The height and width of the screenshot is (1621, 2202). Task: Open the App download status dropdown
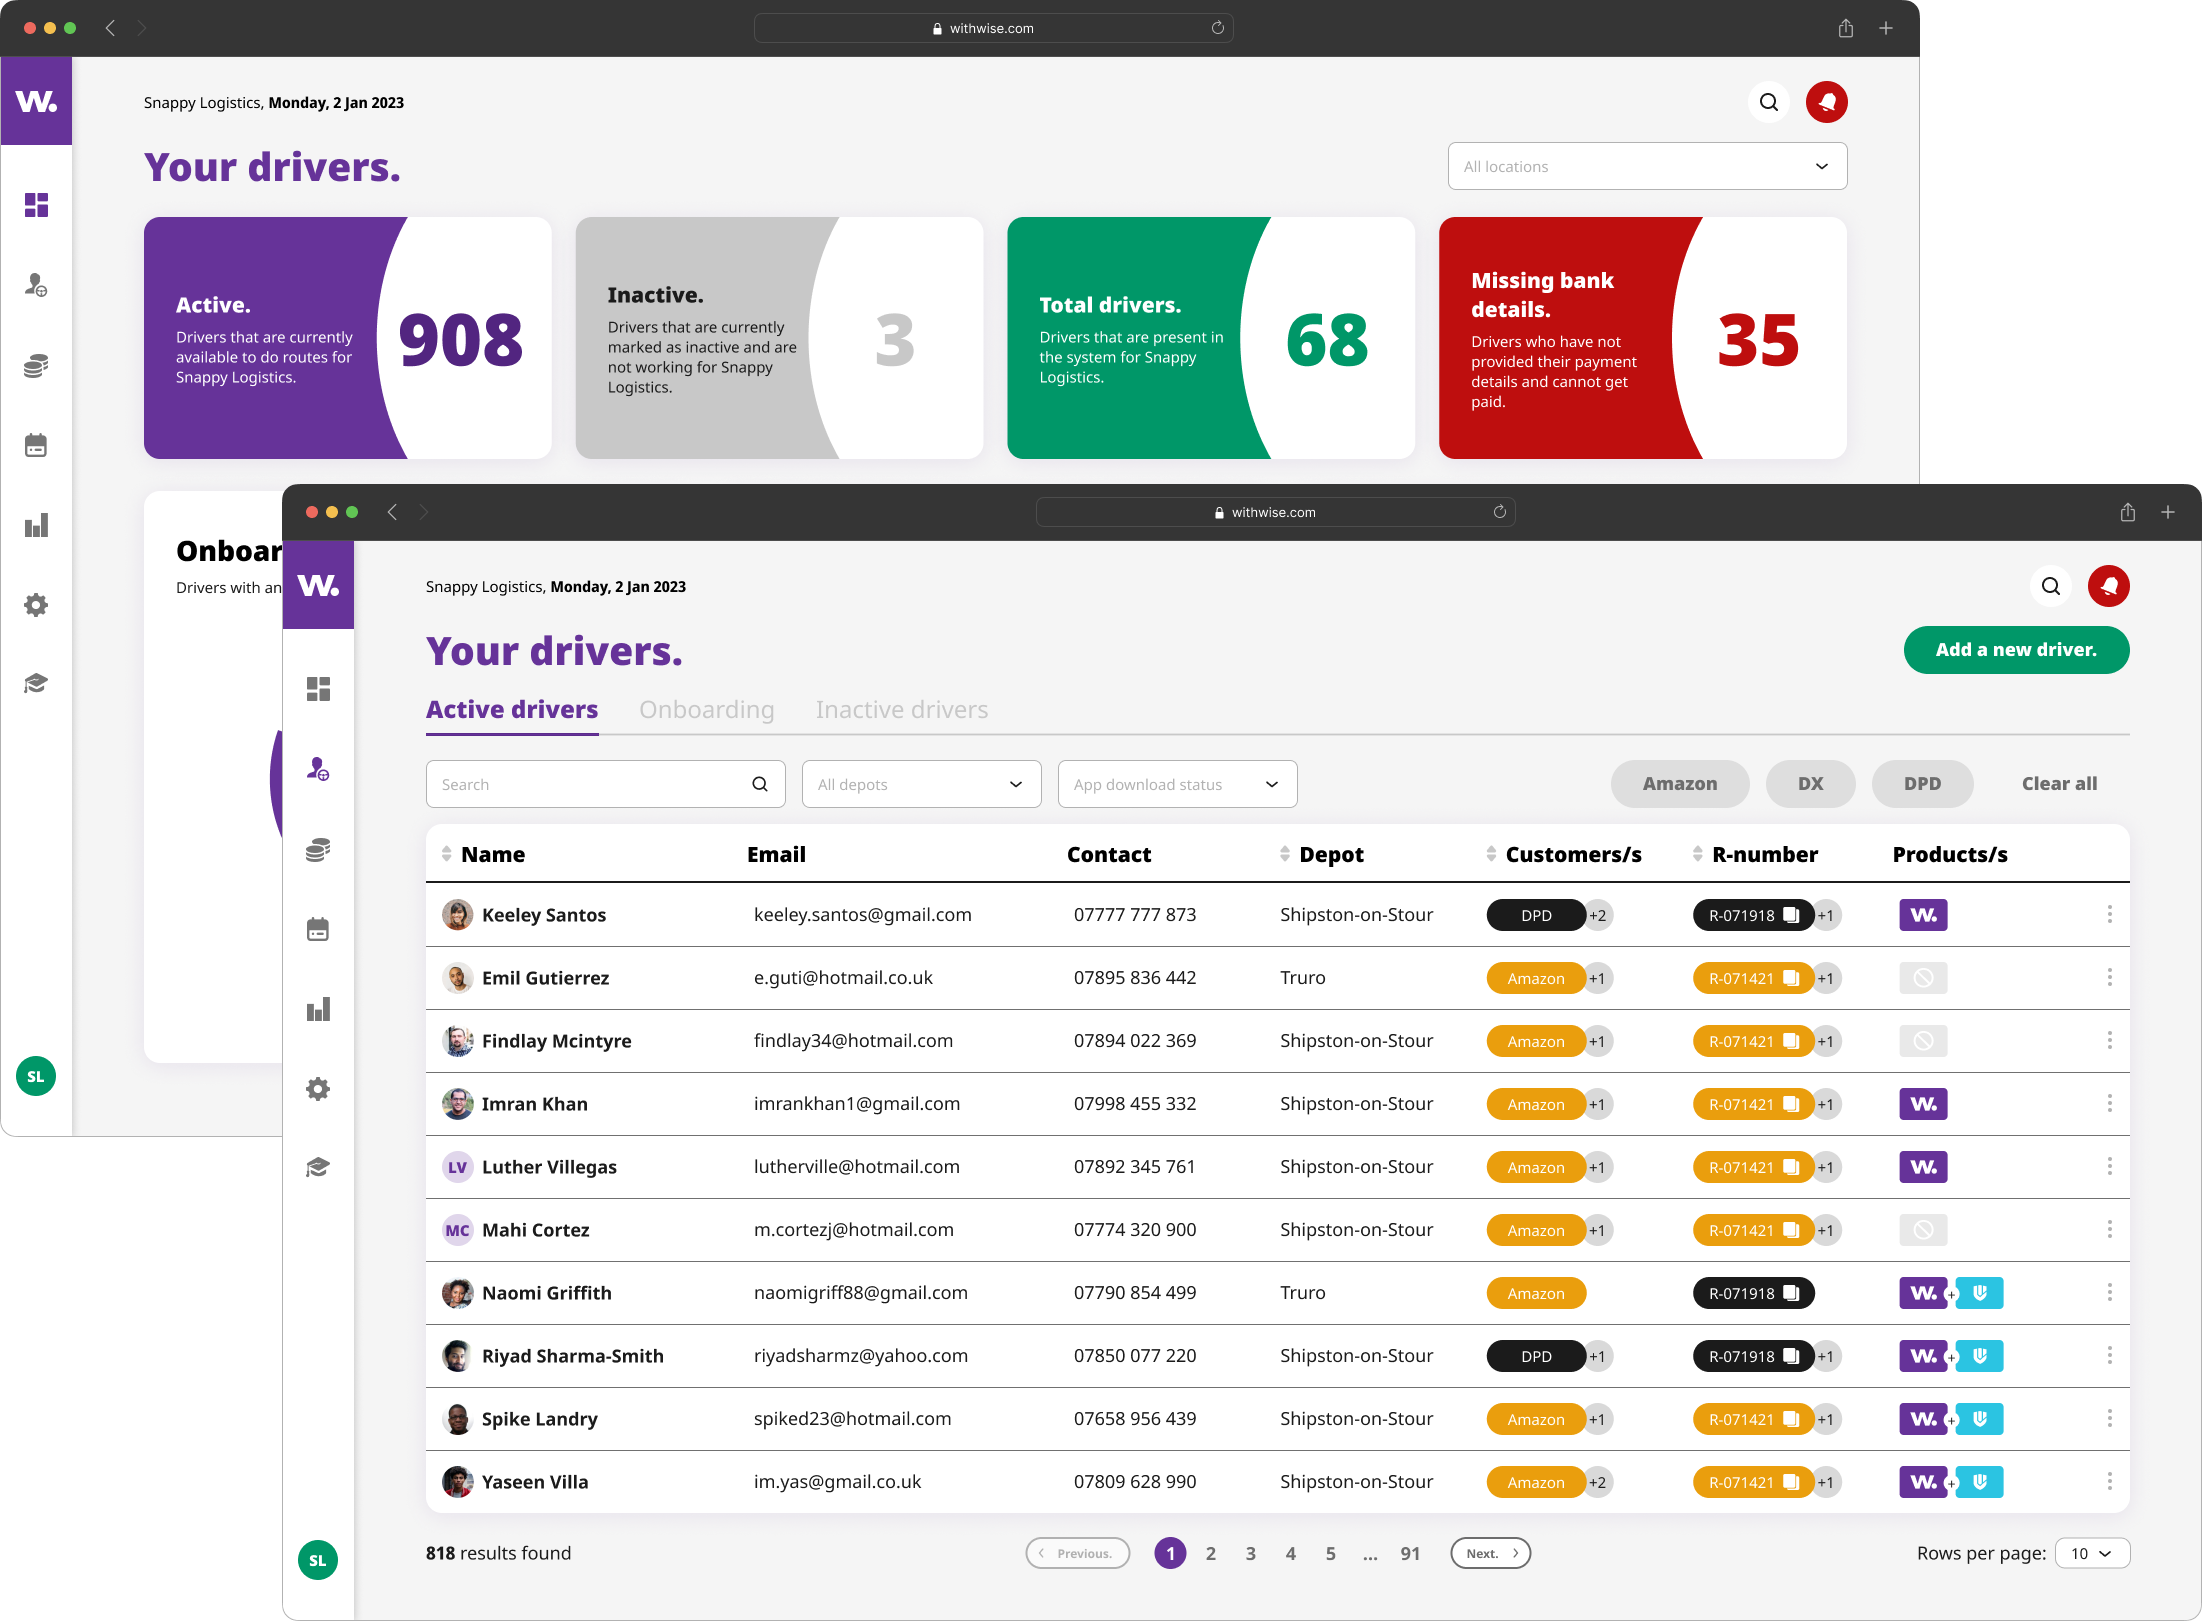(1176, 784)
